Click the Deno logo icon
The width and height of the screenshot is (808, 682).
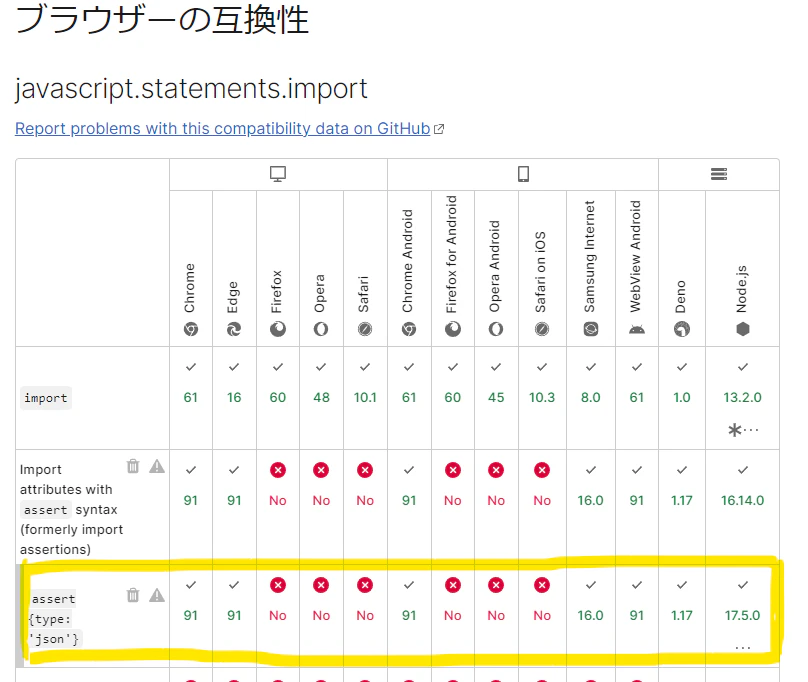682,329
